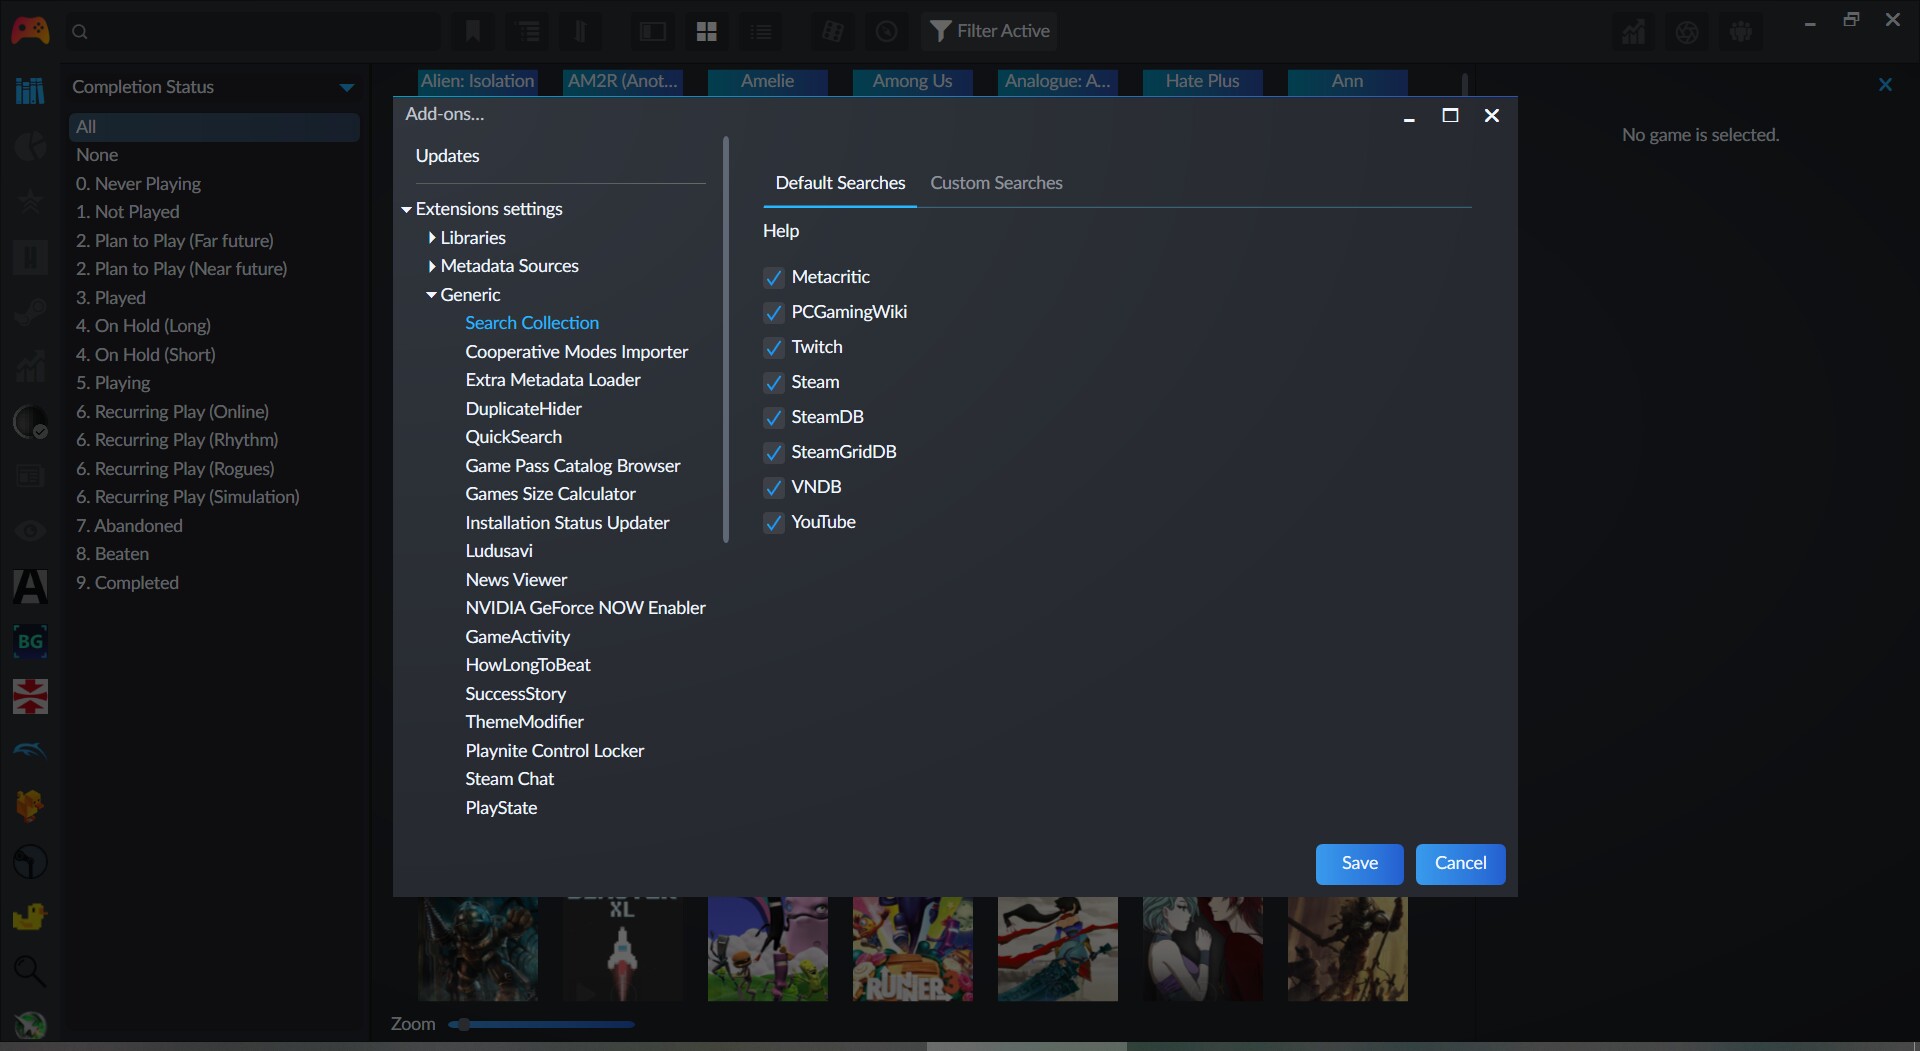Click the circle with checkmark sidebar icon
The width and height of the screenshot is (1920, 1051).
30,423
